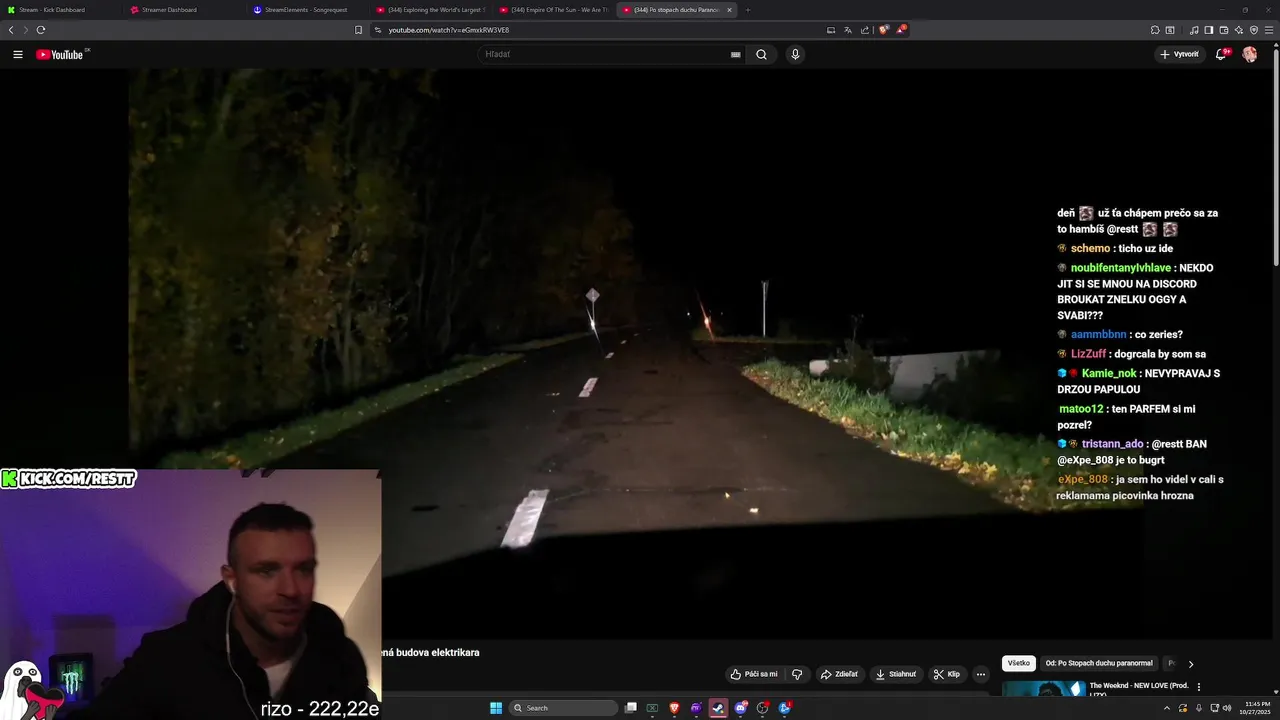The height and width of the screenshot is (720, 1280).
Task: Click The Weeknd NEW LOVE thumbnail
Action: tap(1044, 688)
